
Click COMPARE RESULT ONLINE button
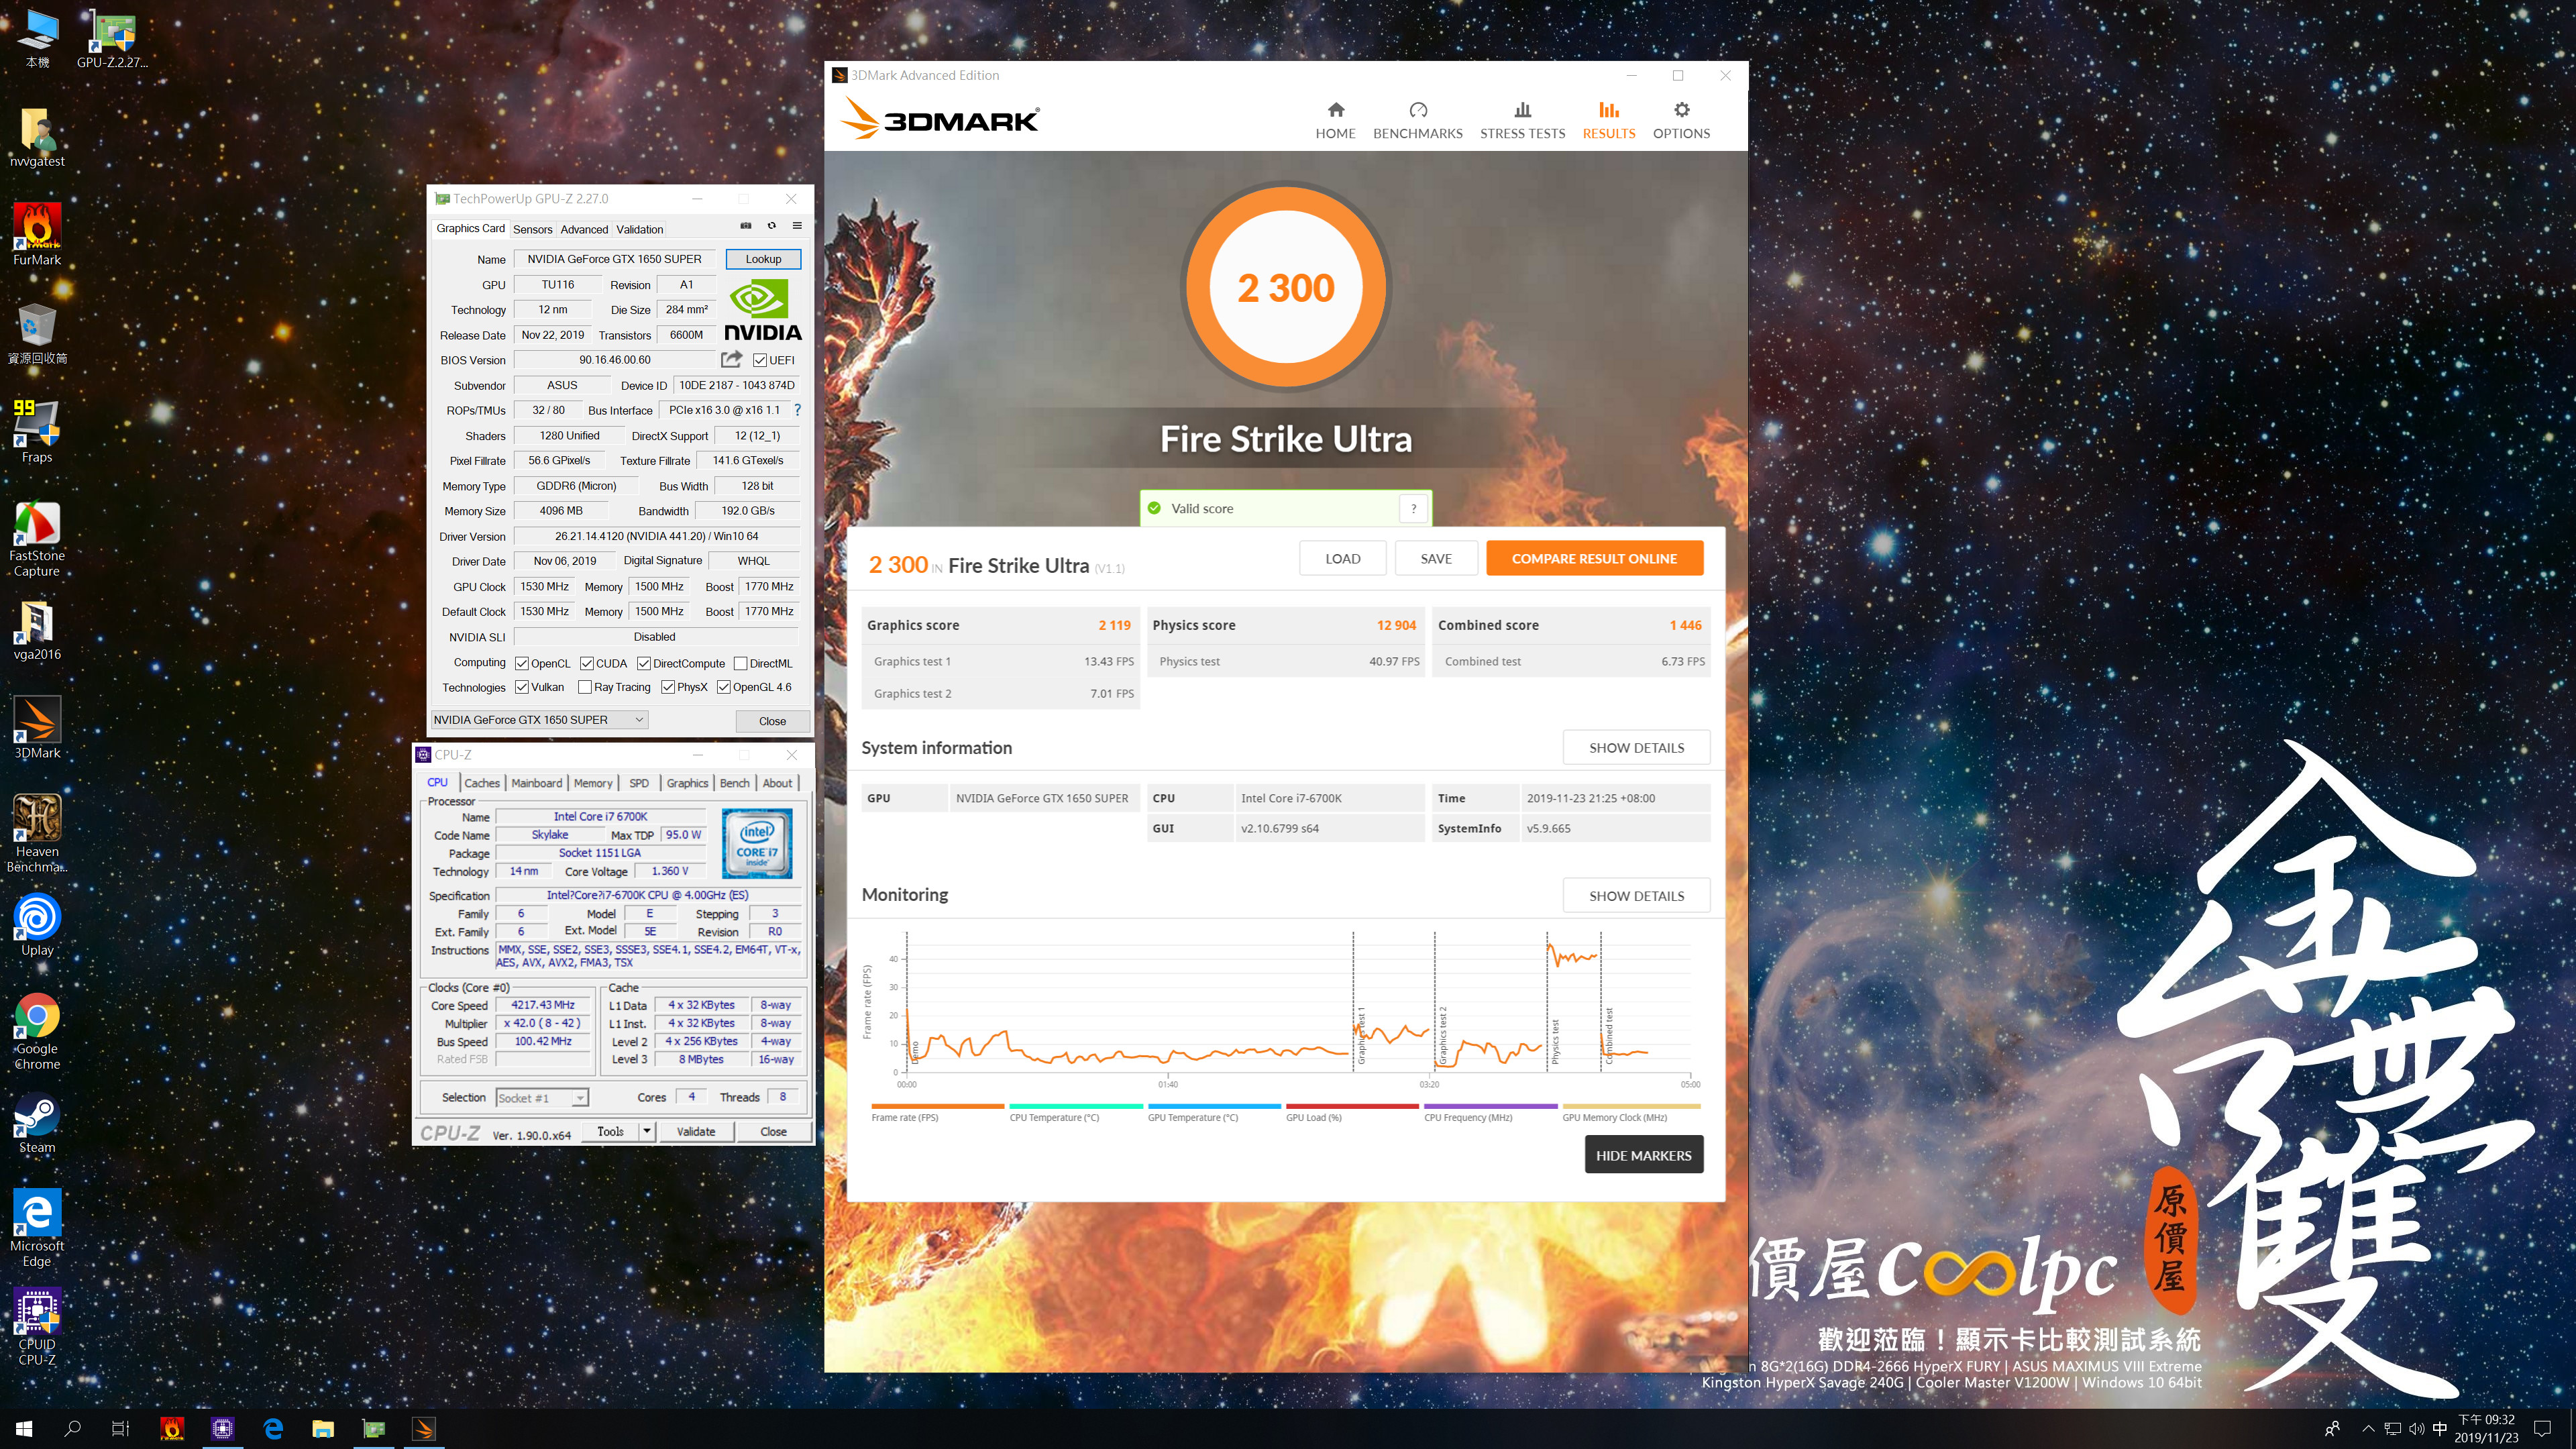[x=1594, y=558]
